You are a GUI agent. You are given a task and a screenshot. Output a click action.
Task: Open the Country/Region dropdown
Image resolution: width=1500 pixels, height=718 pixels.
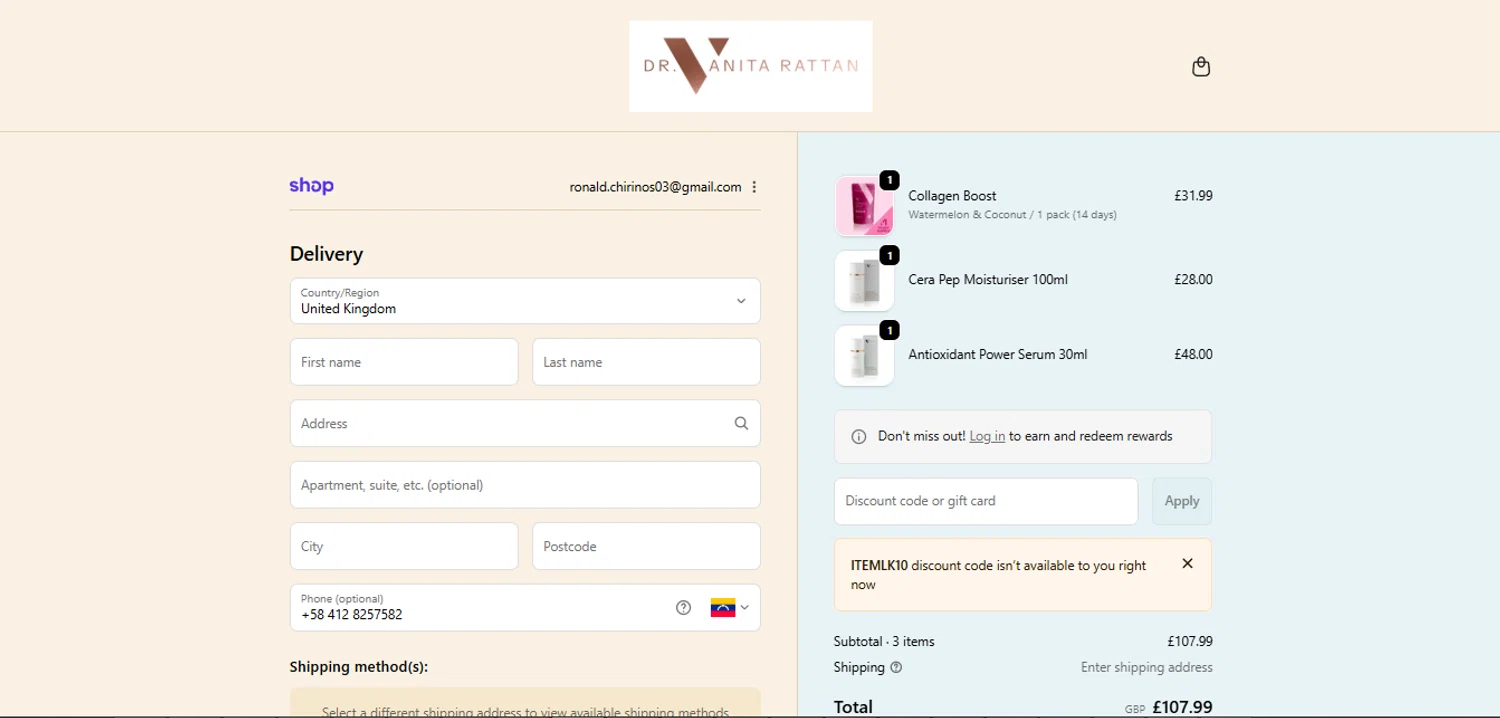pyautogui.click(x=525, y=301)
